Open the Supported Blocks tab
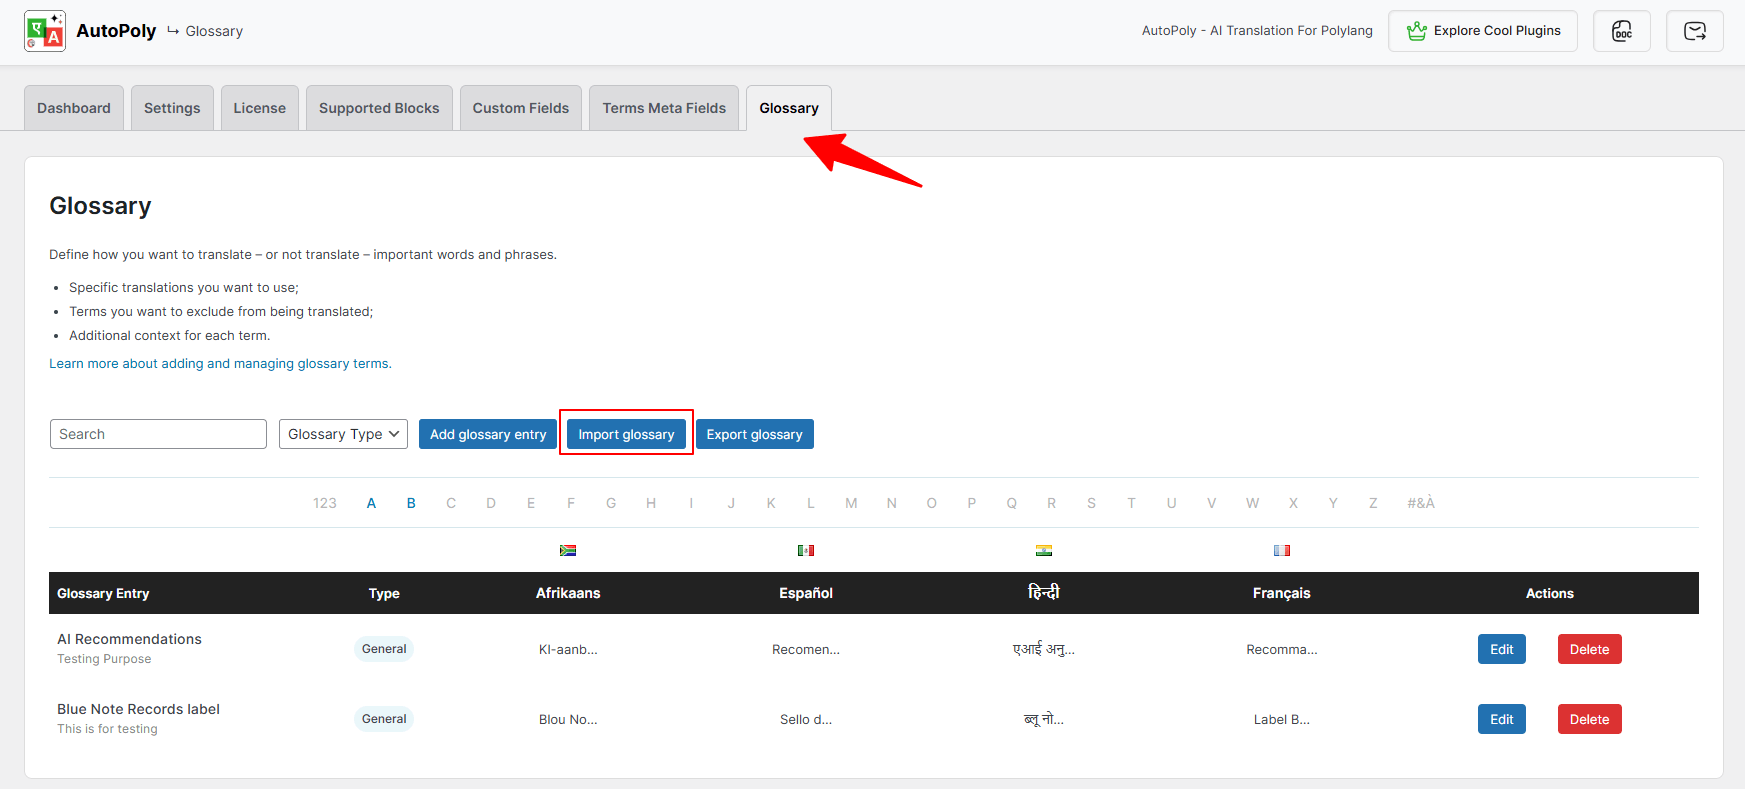 pos(379,108)
